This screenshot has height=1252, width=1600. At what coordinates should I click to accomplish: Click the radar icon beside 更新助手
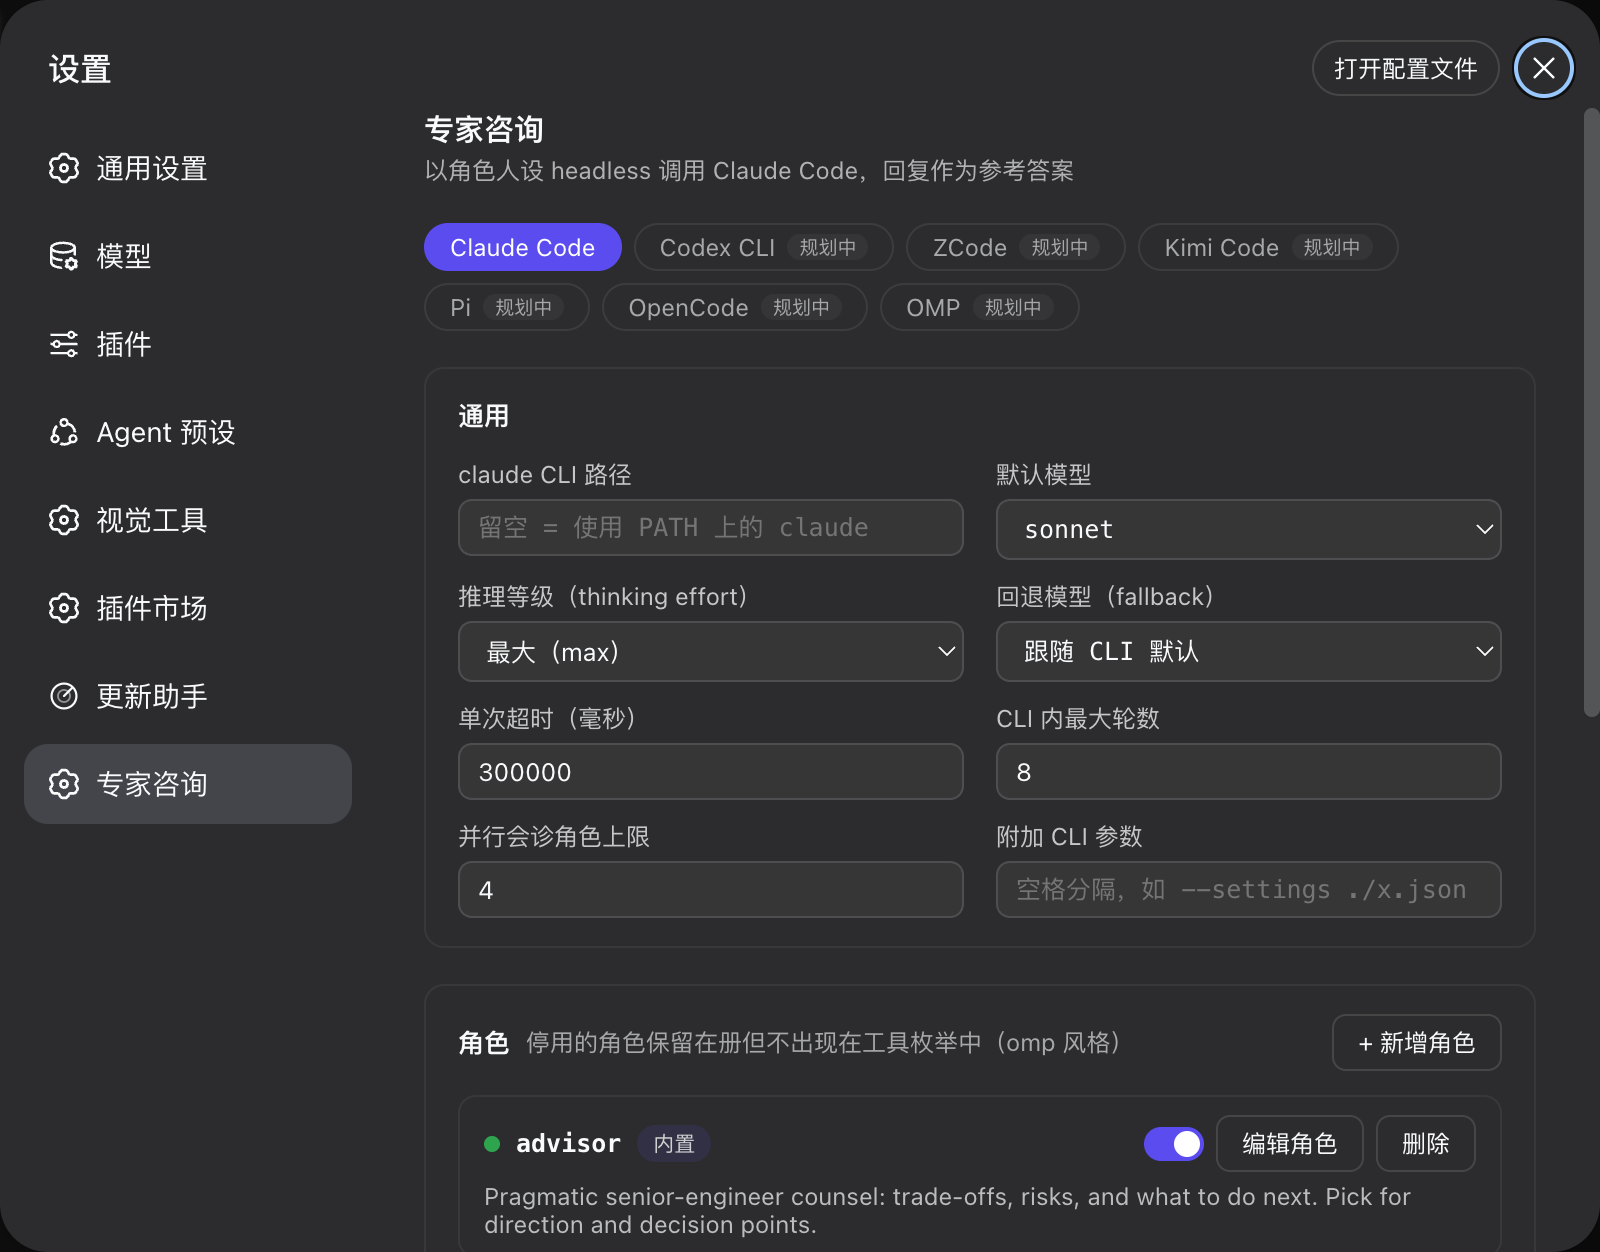(64, 696)
